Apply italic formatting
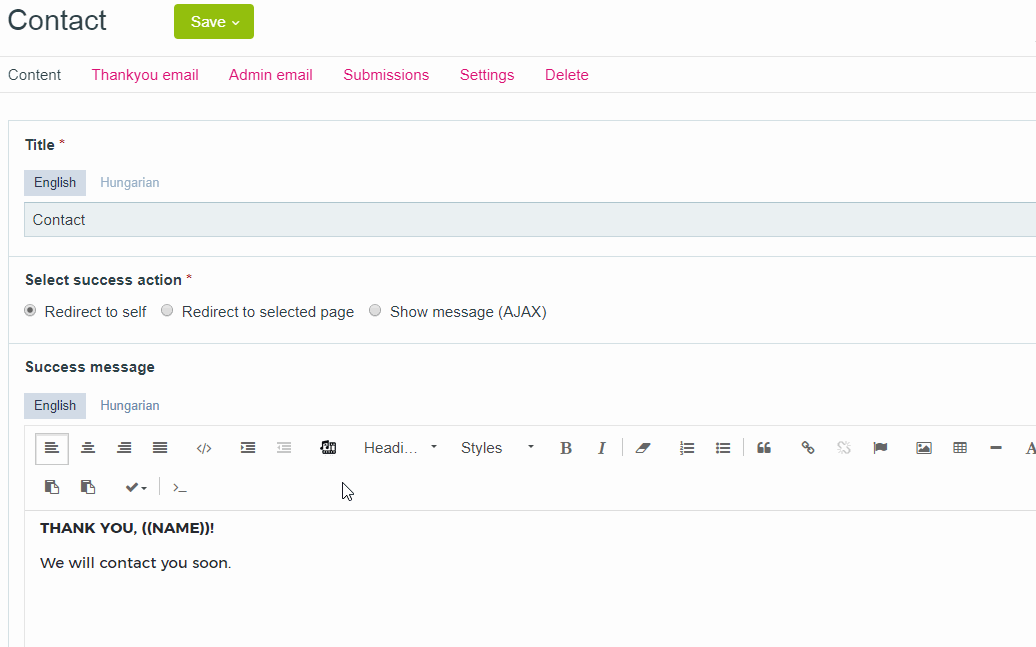Image resolution: width=1036 pixels, height=647 pixels. pos(601,448)
